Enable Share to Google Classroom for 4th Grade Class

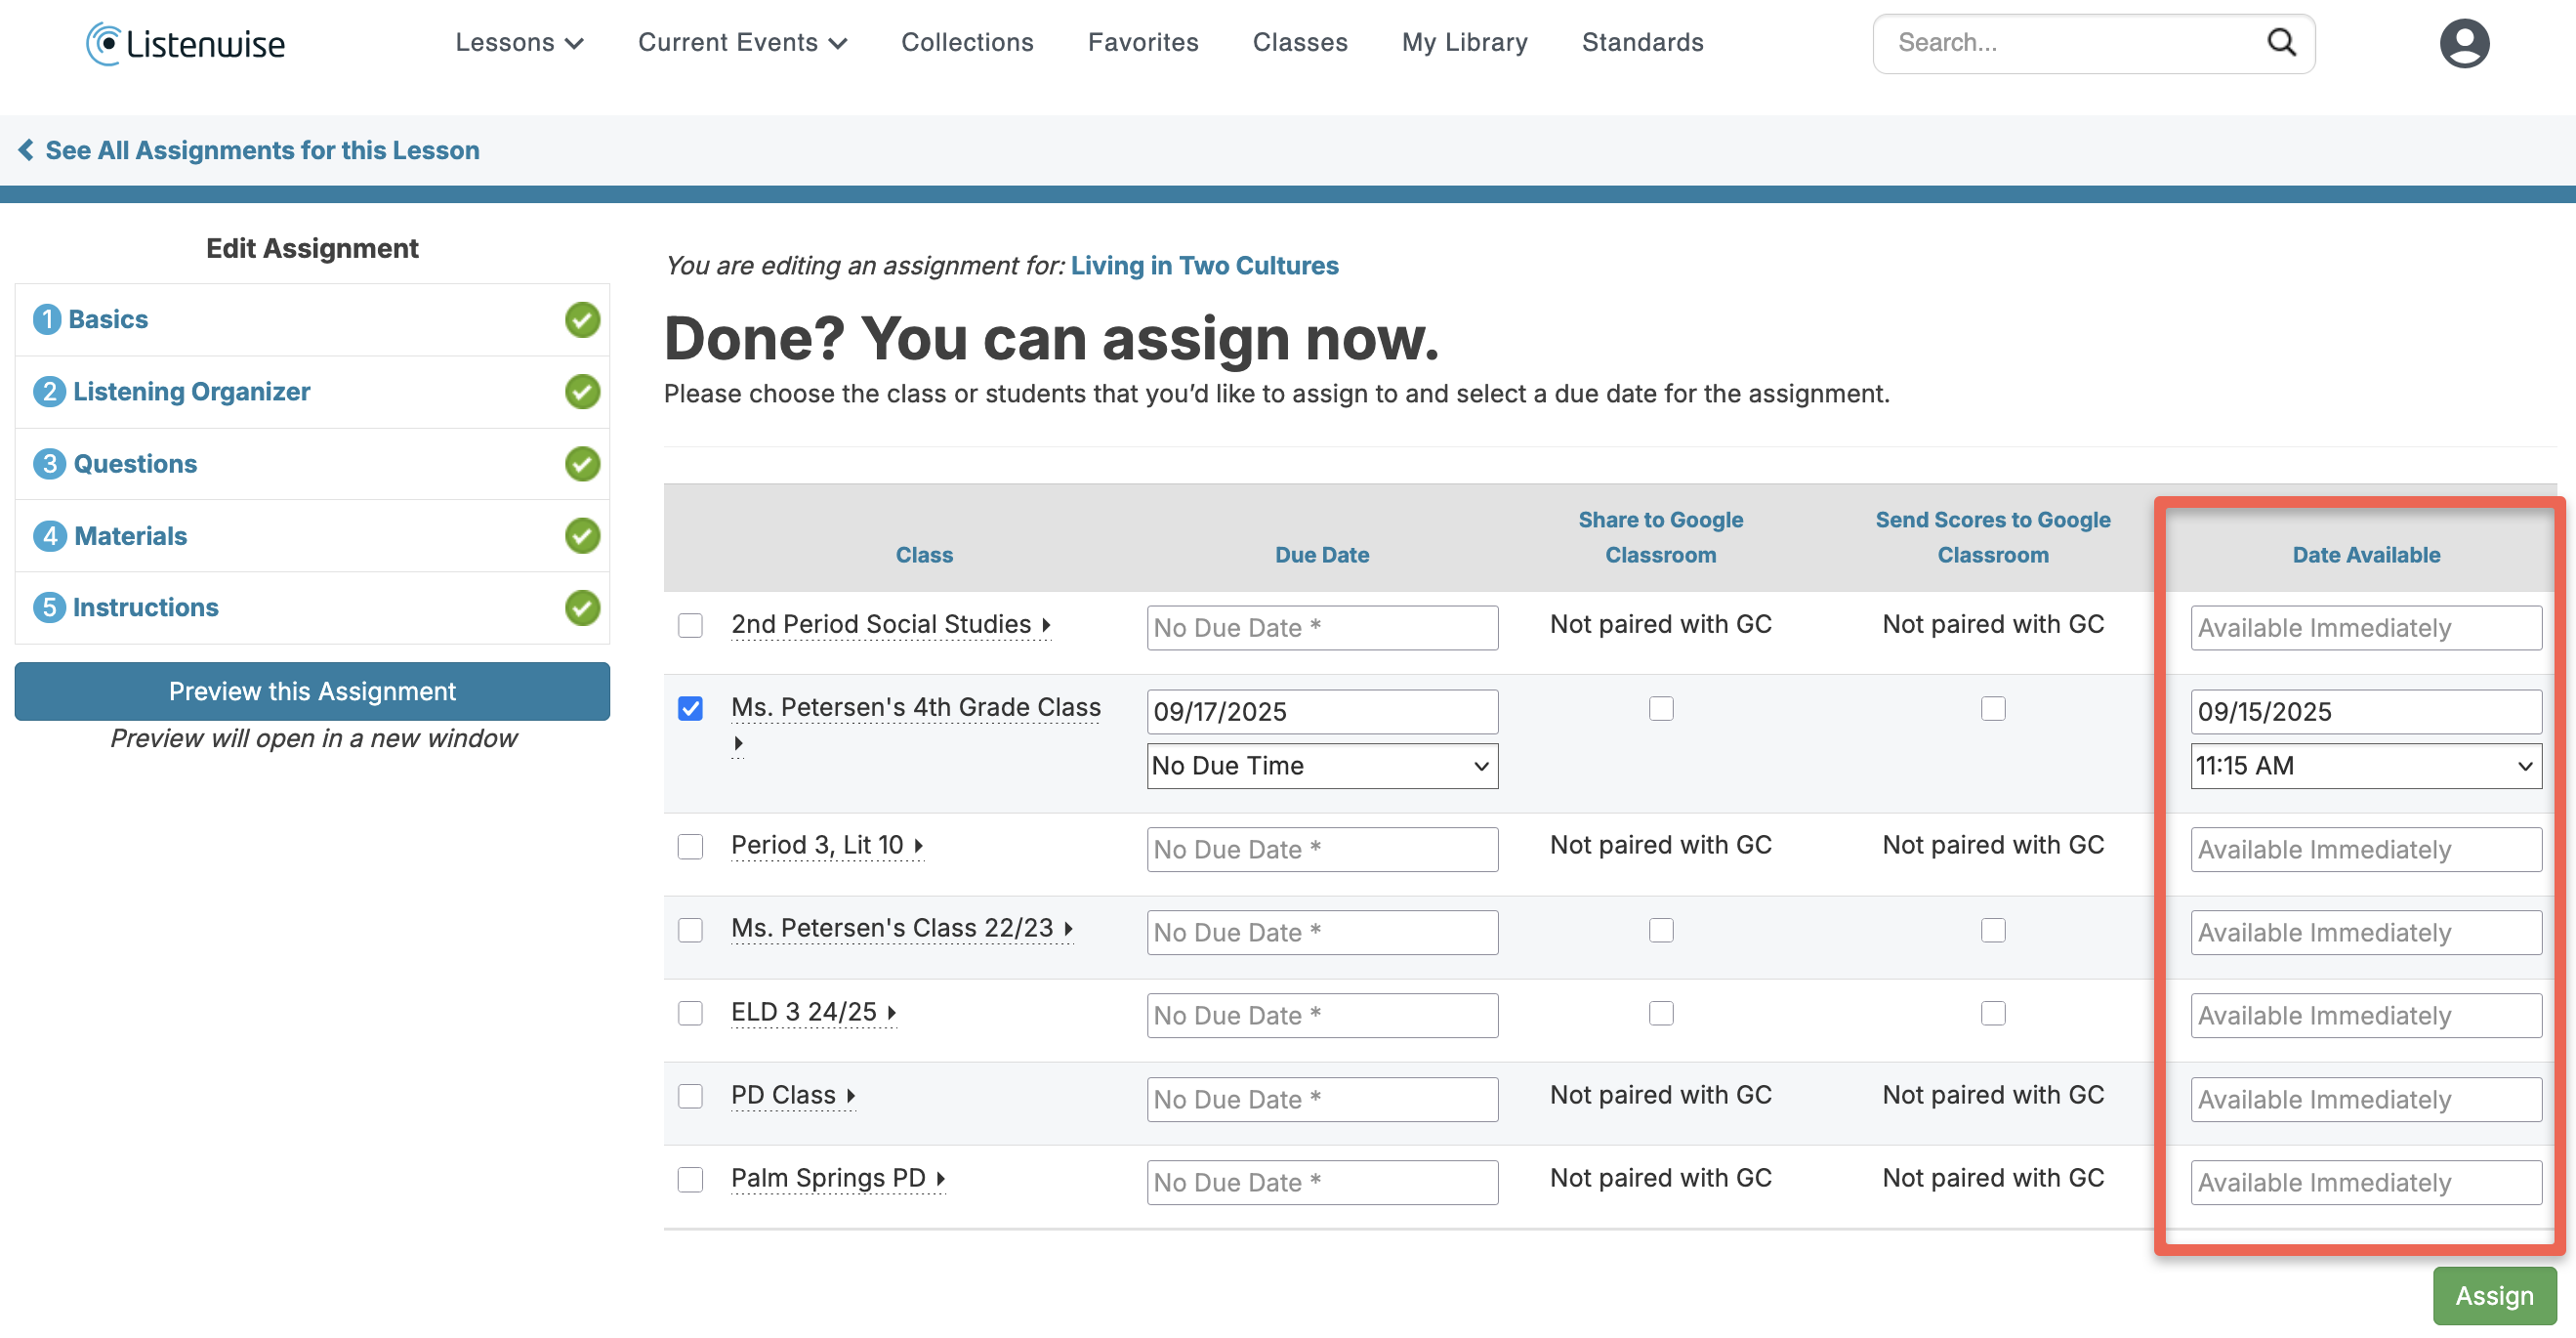pyautogui.click(x=1661, y=709)
